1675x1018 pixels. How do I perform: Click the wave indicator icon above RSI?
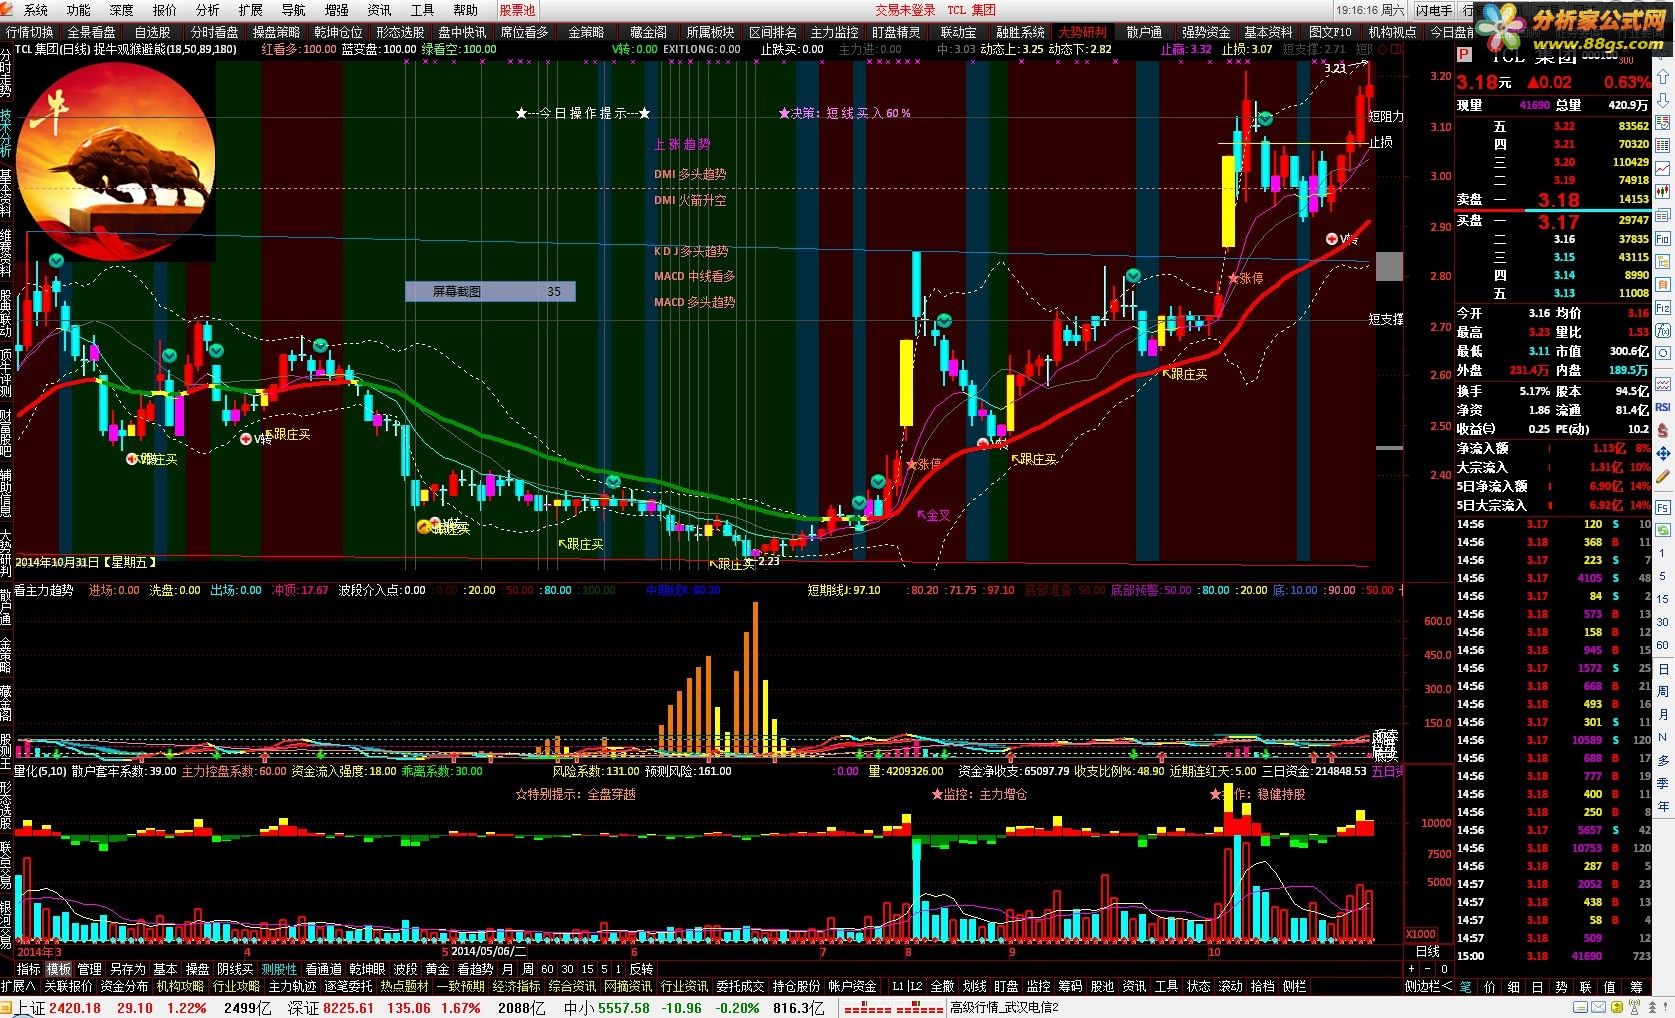coord(1664,383)
